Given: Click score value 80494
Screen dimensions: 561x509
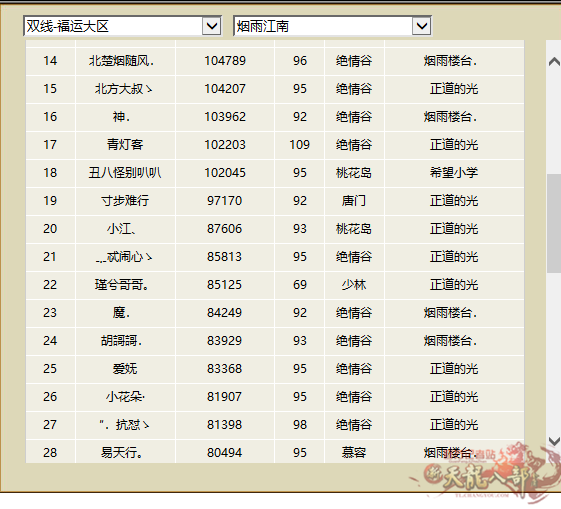Looking at the screenshot, I should click(225, 453).
